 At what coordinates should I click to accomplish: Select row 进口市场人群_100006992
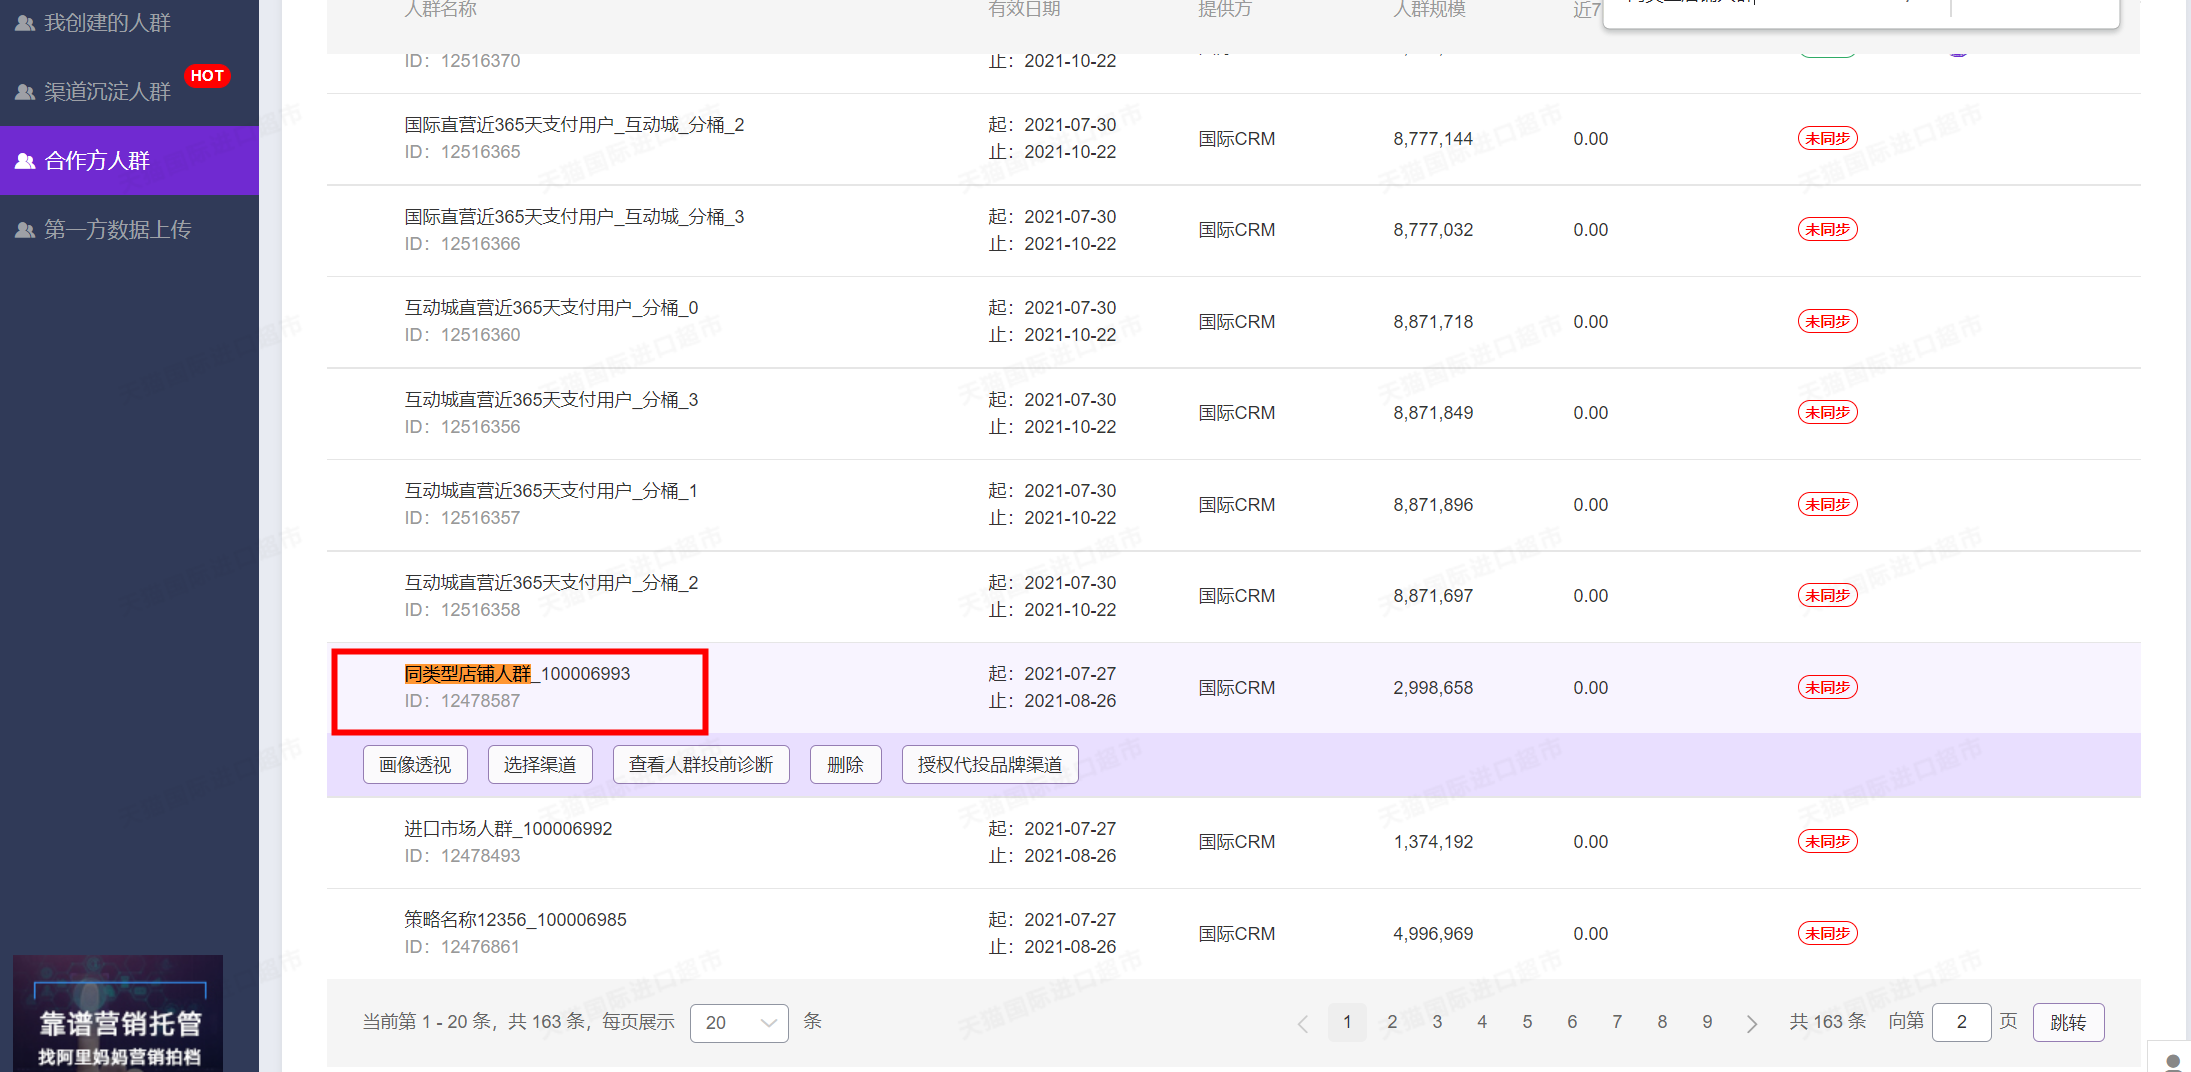pos(1233,843)
